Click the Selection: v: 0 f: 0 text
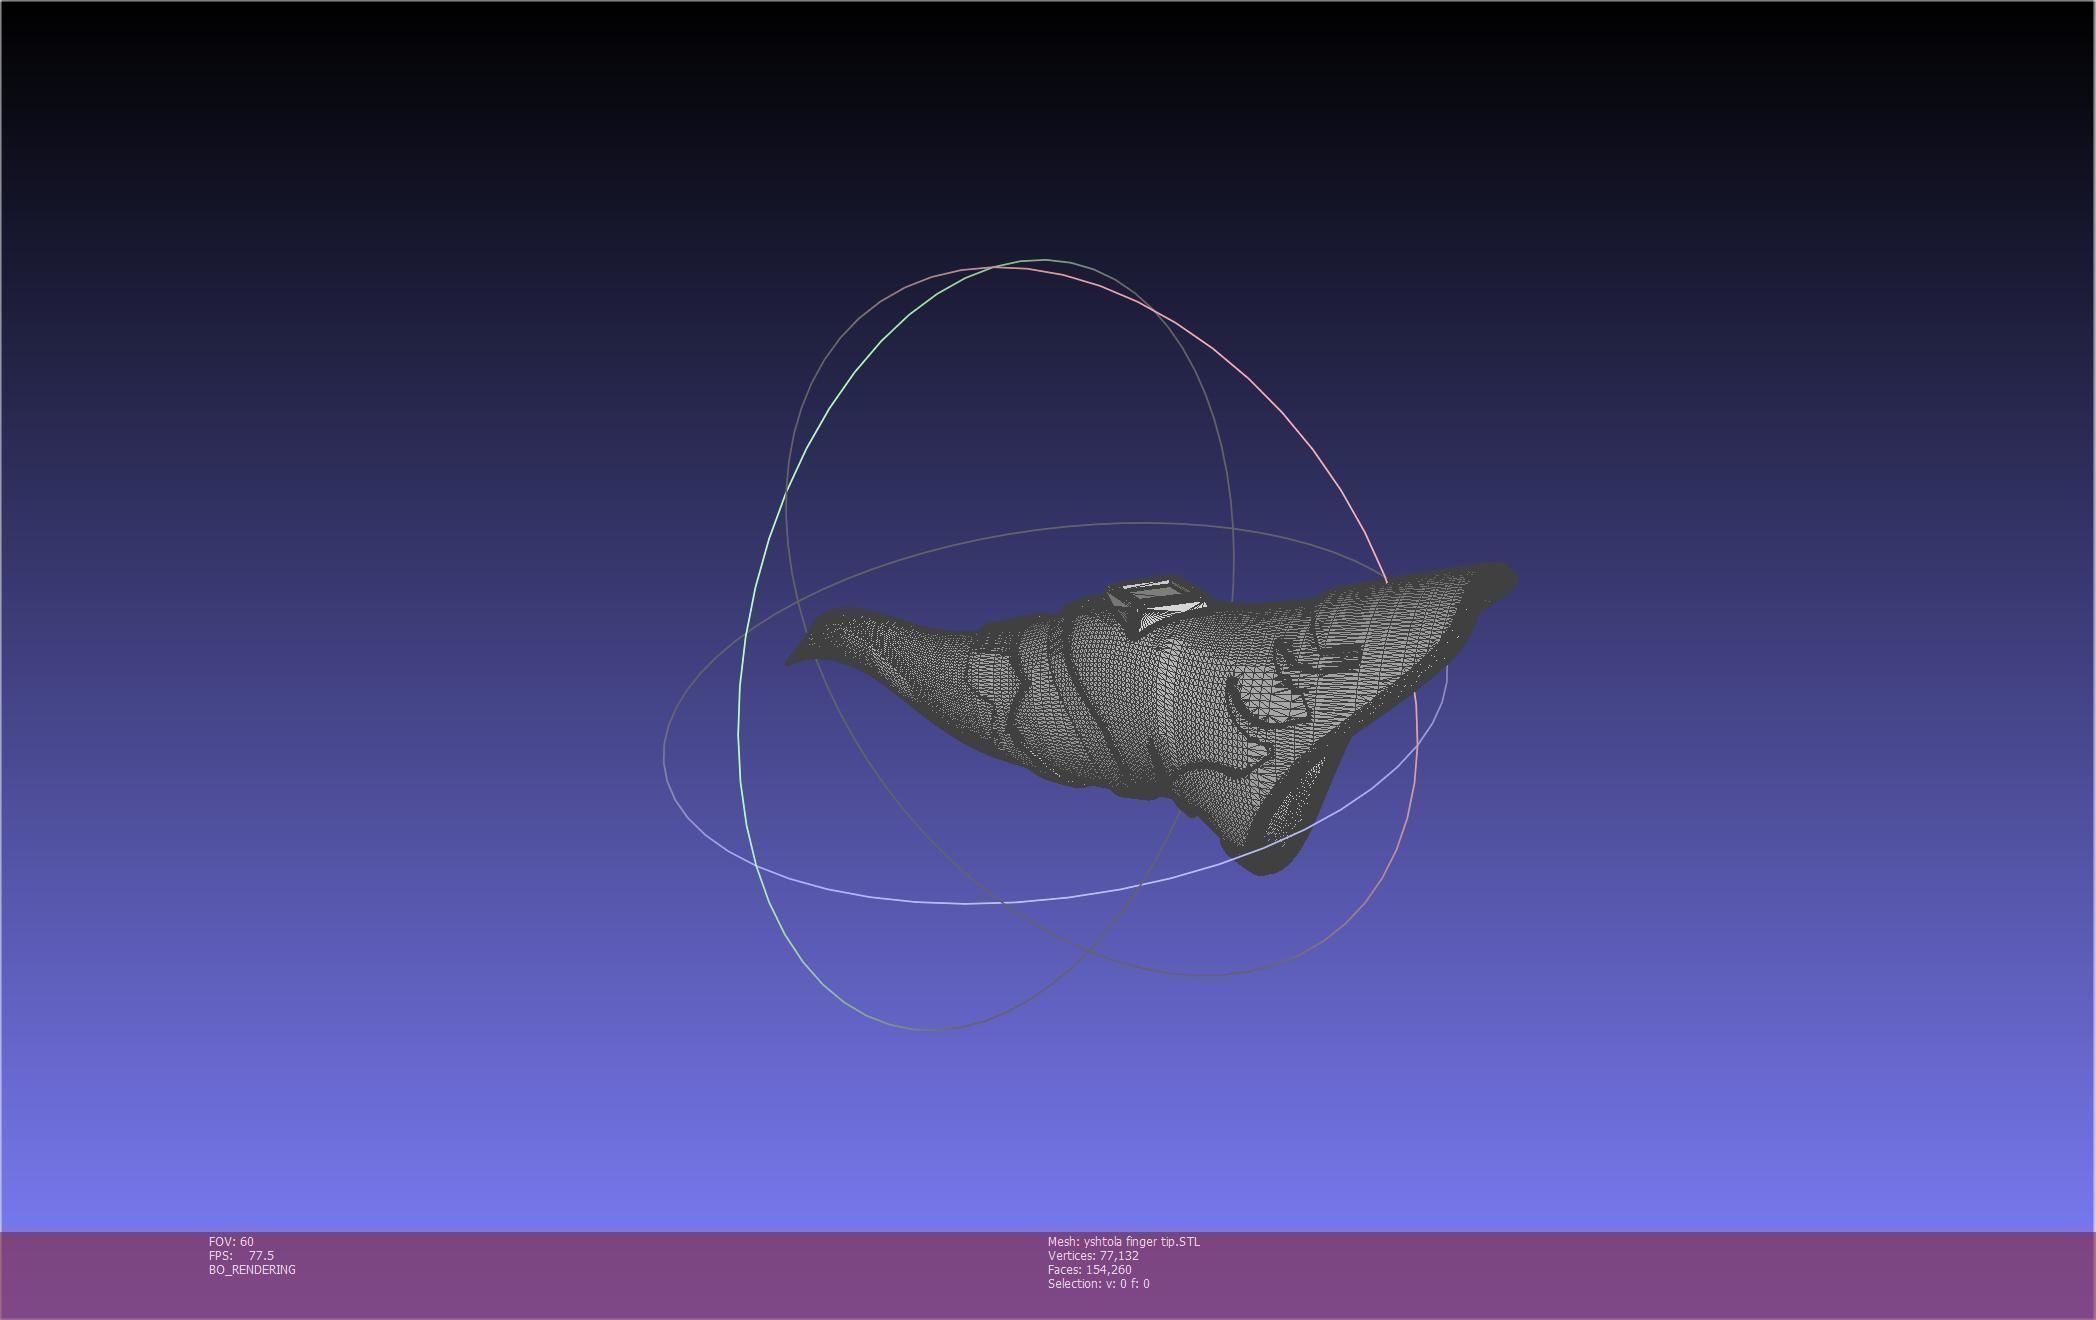2096x1320 pixels. (1098, 1283)
